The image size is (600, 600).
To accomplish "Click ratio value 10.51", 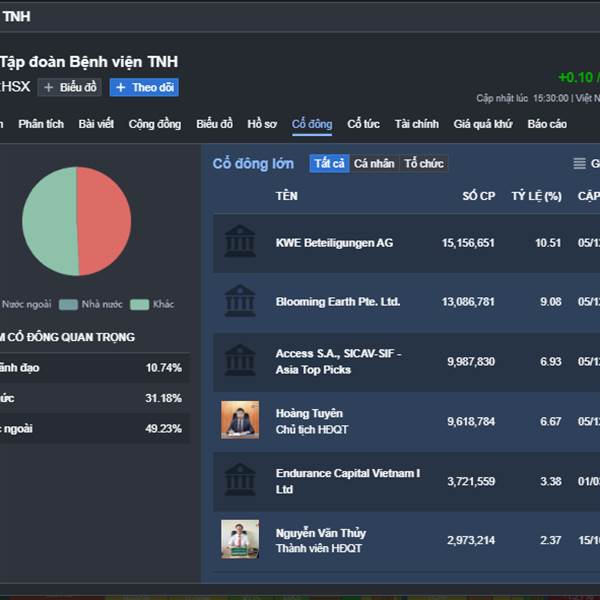I will click(x=548, y=243).
